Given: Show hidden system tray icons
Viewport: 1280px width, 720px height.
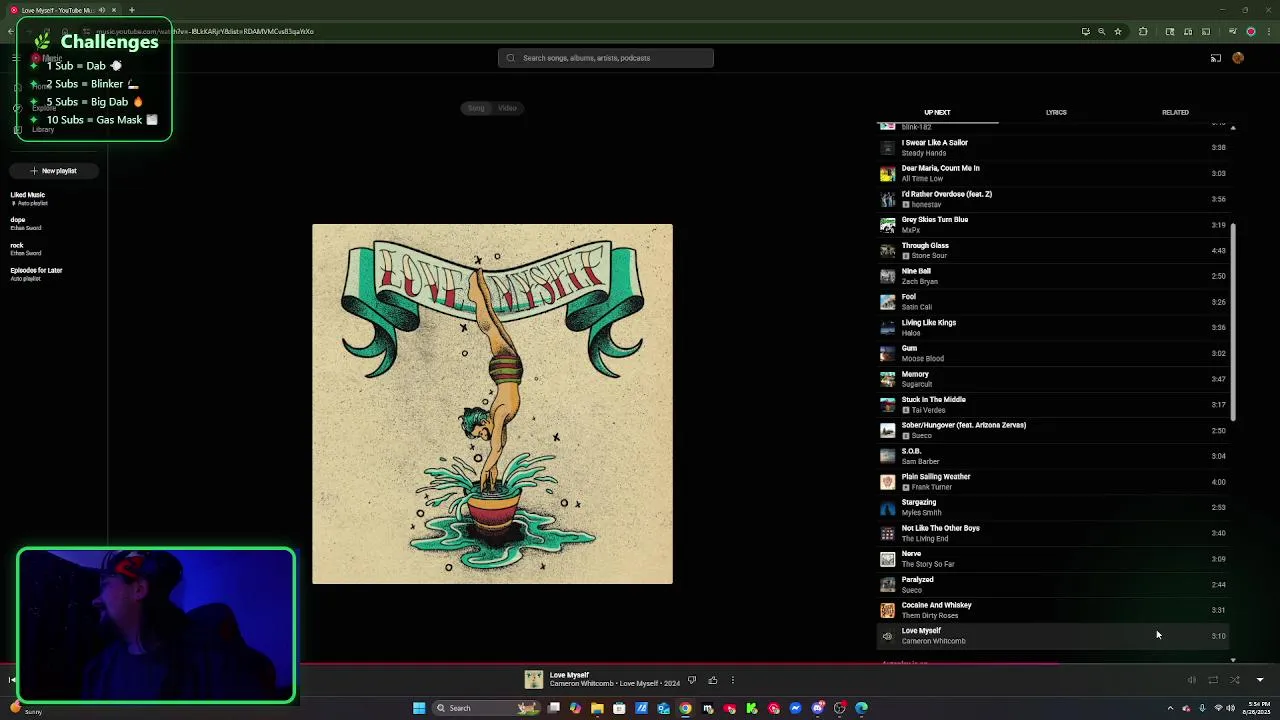Looking at the screenshot, I should pyautogui.click(x=1170, y=708).
